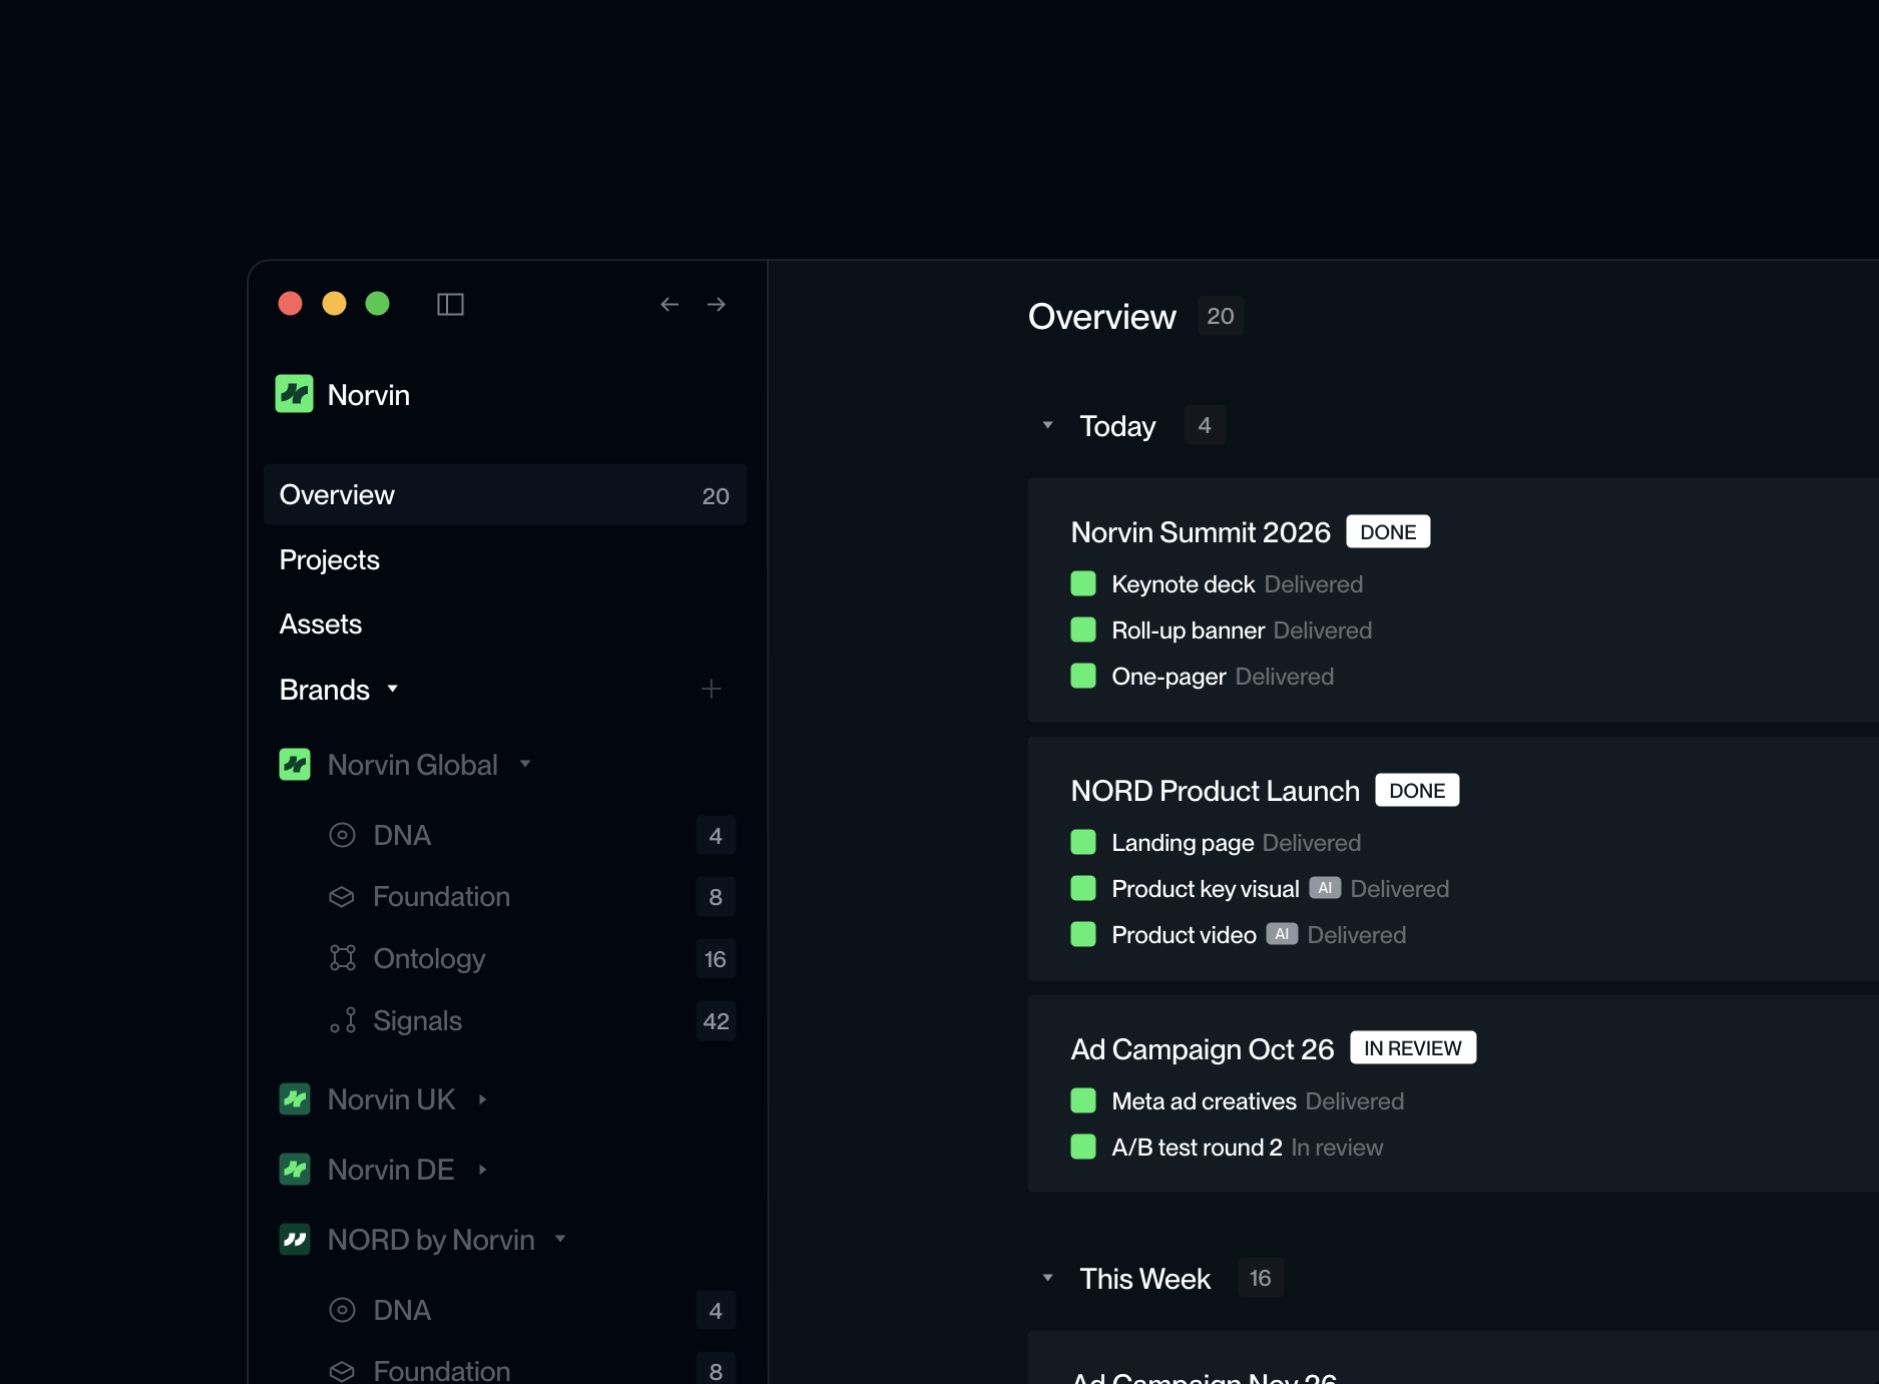Click the DNA icon under Norvin Global
Viewport: 1879px width, 1384px height.
coord(342,835)
